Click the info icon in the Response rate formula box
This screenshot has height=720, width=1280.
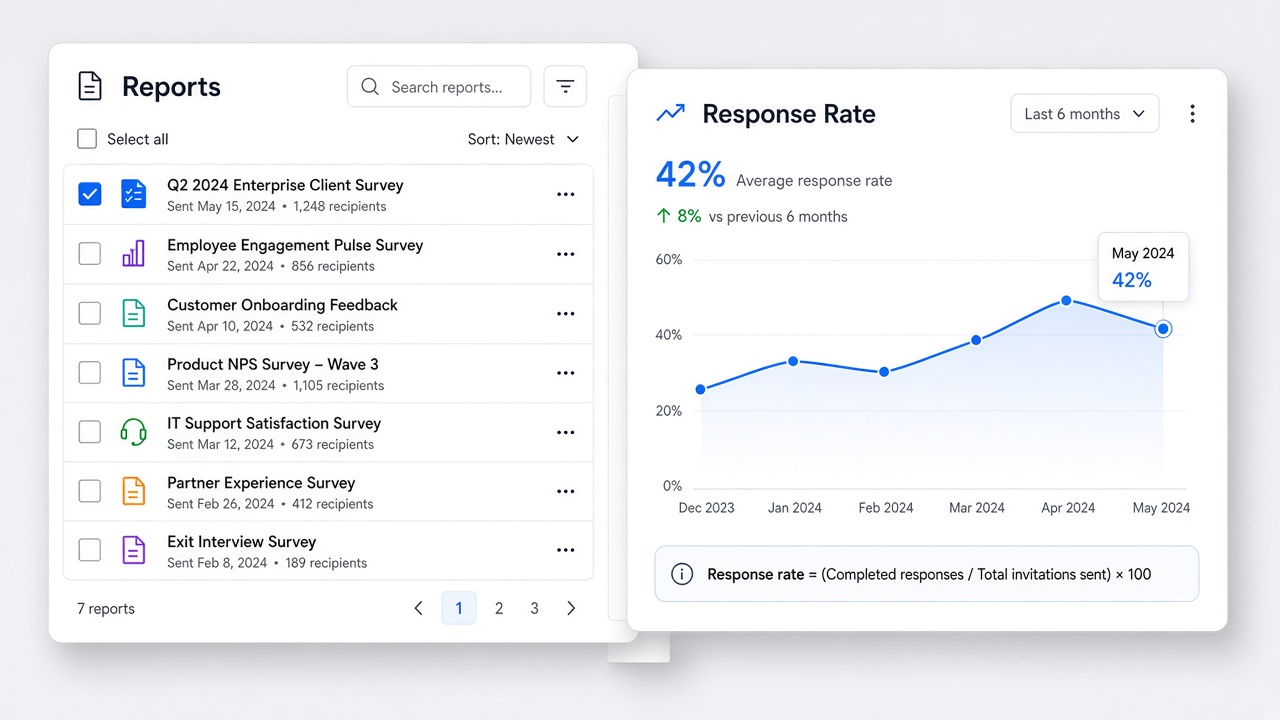click(x=682, y=574)
